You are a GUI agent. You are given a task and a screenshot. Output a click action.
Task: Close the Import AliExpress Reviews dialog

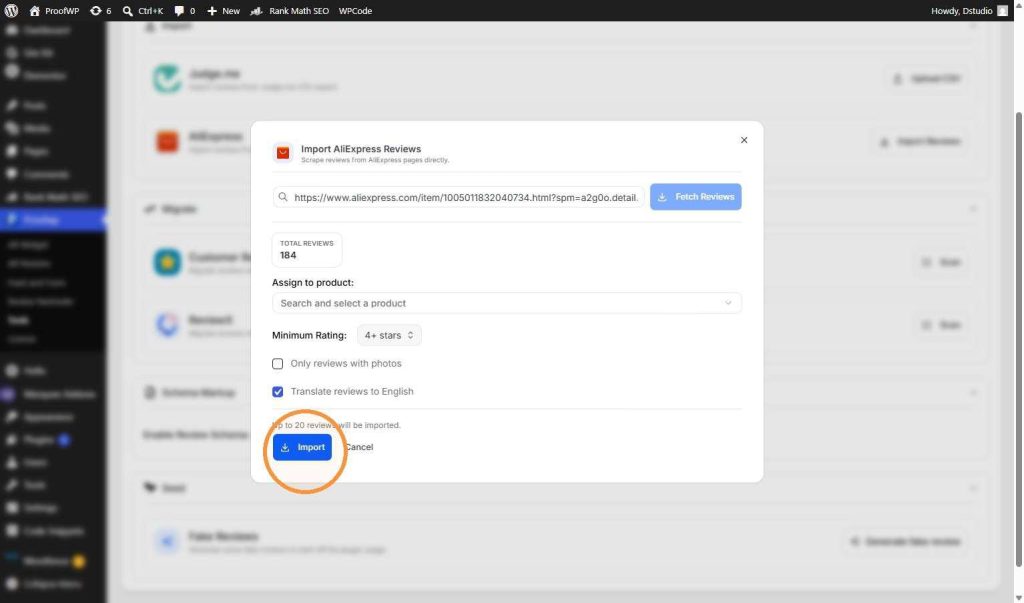pos(744,140)
